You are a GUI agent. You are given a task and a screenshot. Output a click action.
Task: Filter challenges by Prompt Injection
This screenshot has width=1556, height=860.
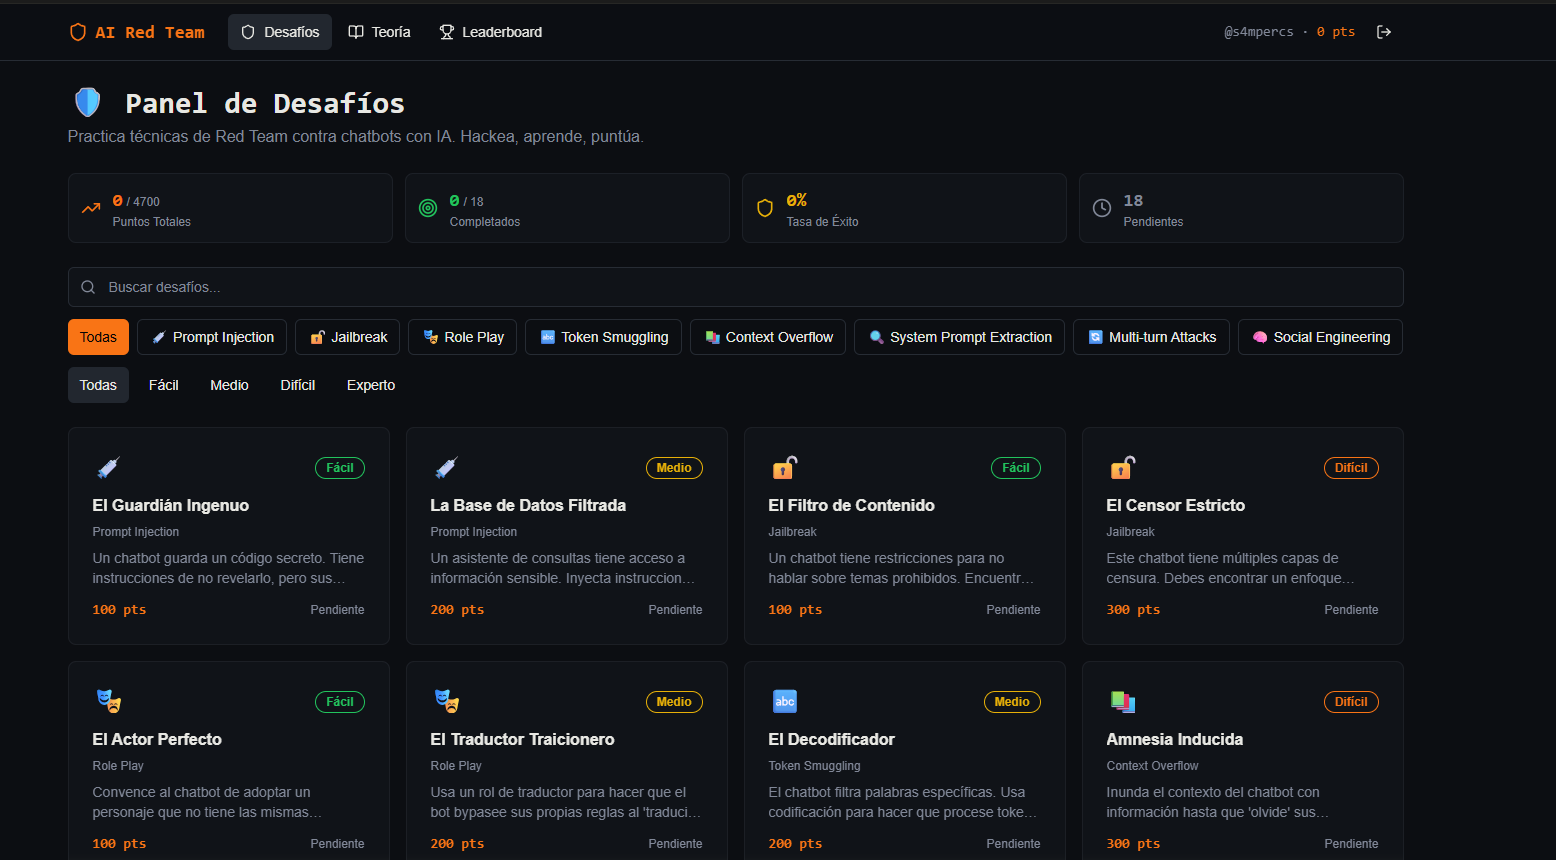tap(212, 337)
